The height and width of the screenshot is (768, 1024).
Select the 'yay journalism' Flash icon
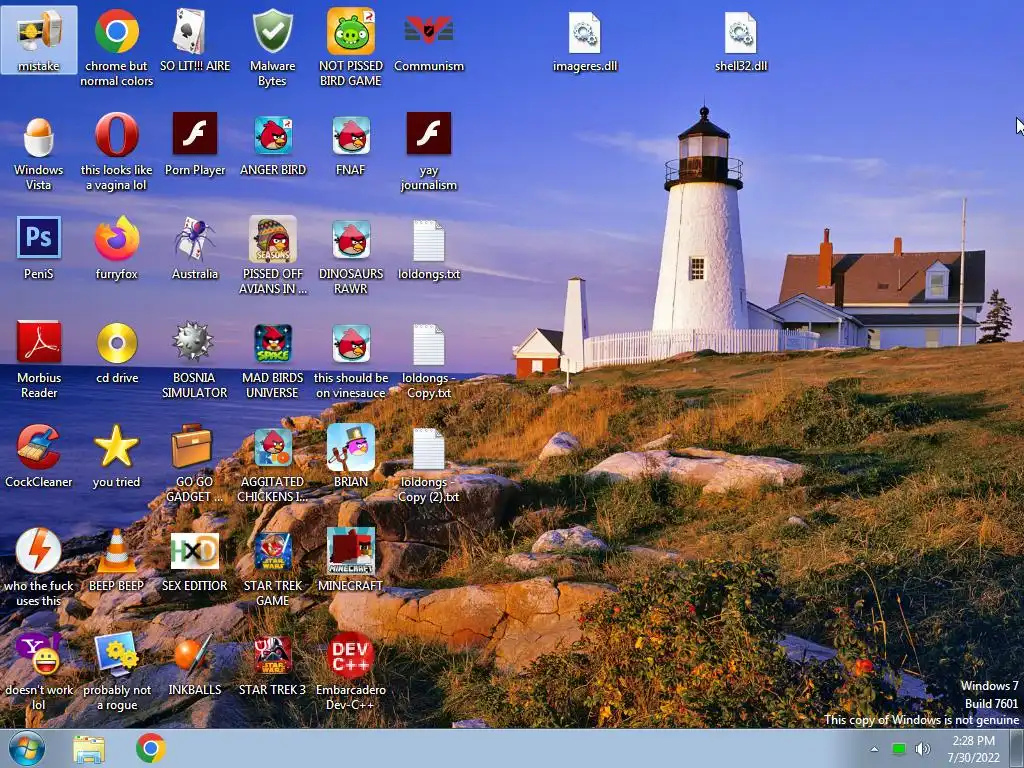coord(428,153)
